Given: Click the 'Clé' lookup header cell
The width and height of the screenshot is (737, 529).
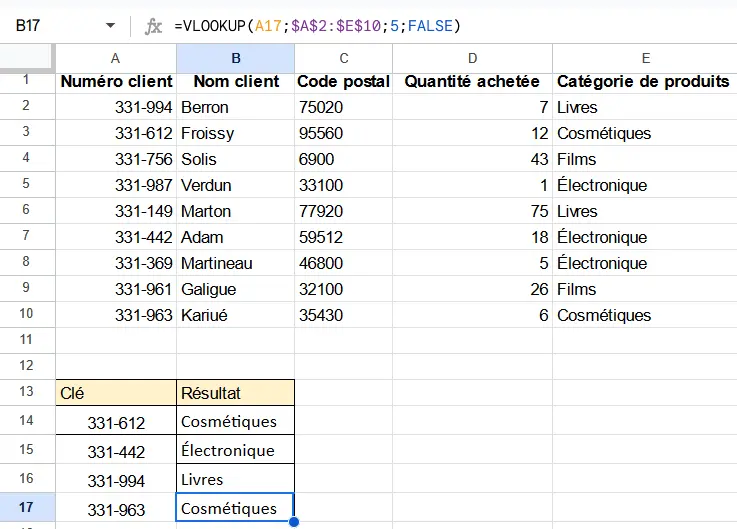Looking at the screenshot, I should click(x=116, y=393).
